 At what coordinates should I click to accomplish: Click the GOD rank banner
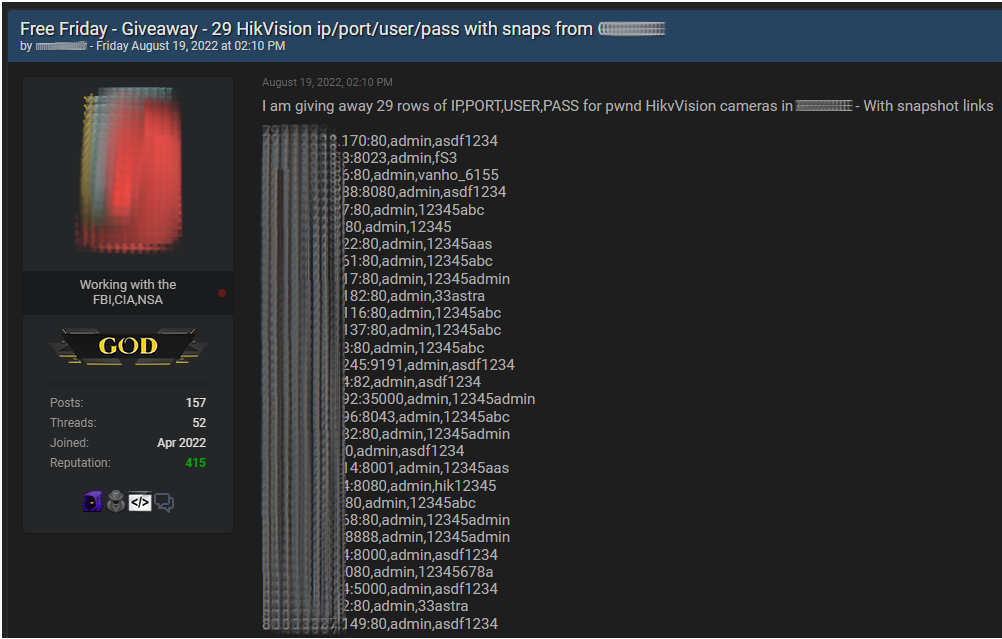click(128, 346)
